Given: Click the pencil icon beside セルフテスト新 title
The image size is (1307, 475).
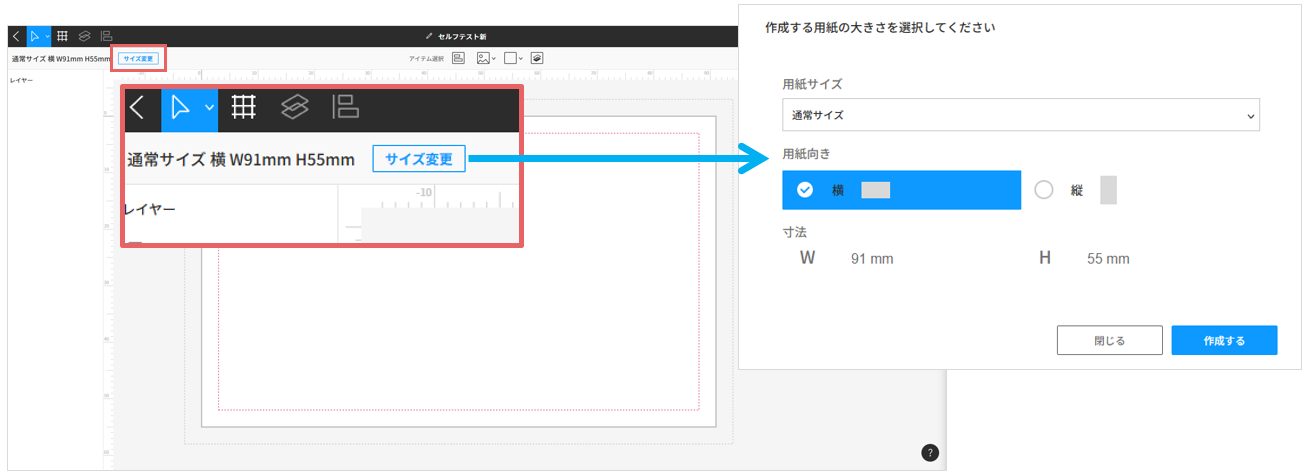Looking at the screenshot, I should pos(430,35).
